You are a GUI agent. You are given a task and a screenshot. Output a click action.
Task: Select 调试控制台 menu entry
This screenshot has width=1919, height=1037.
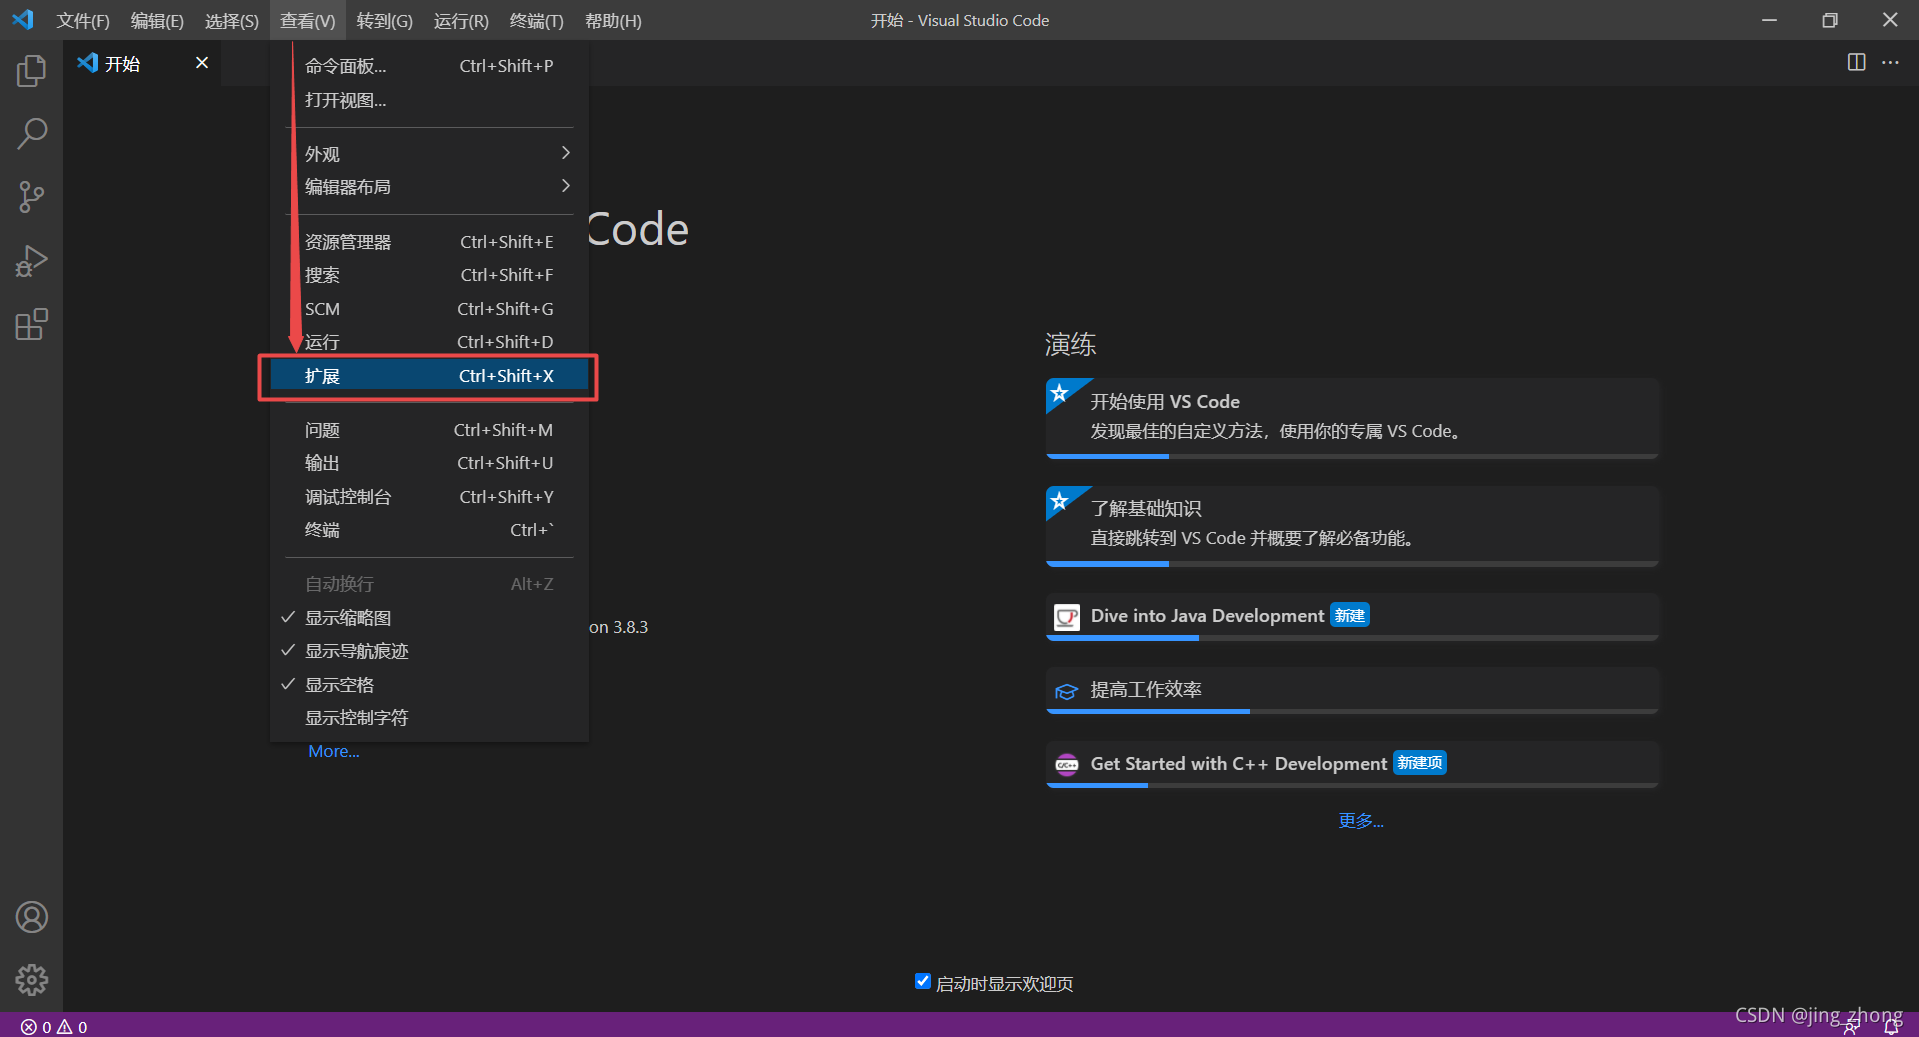click(429, 497)
